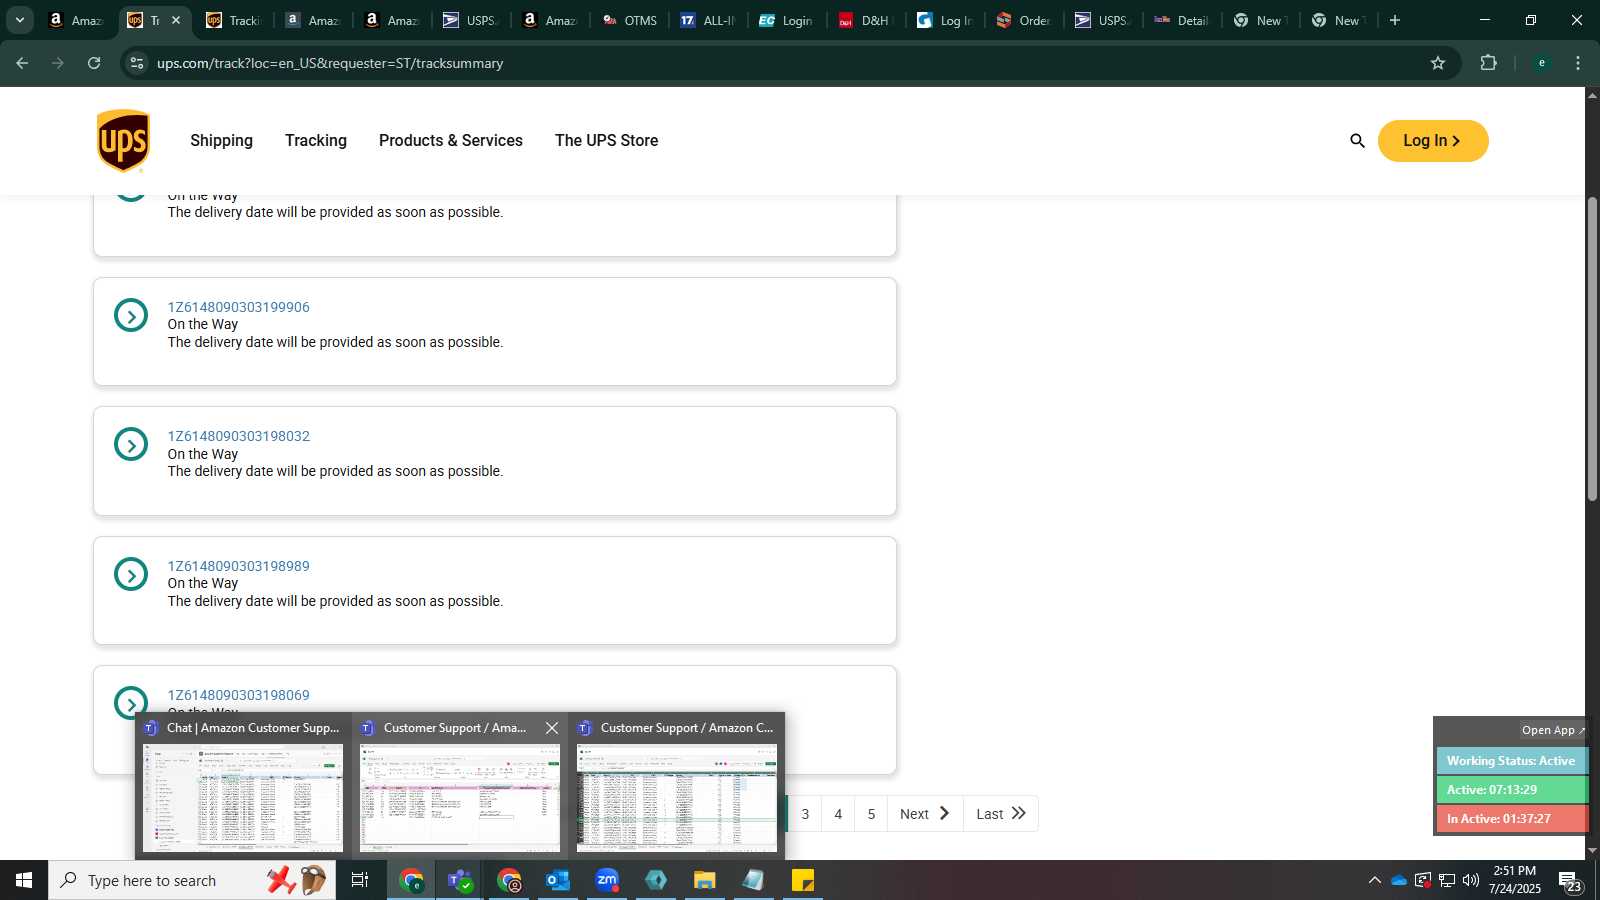Show hidden system tray icons

1374,880
